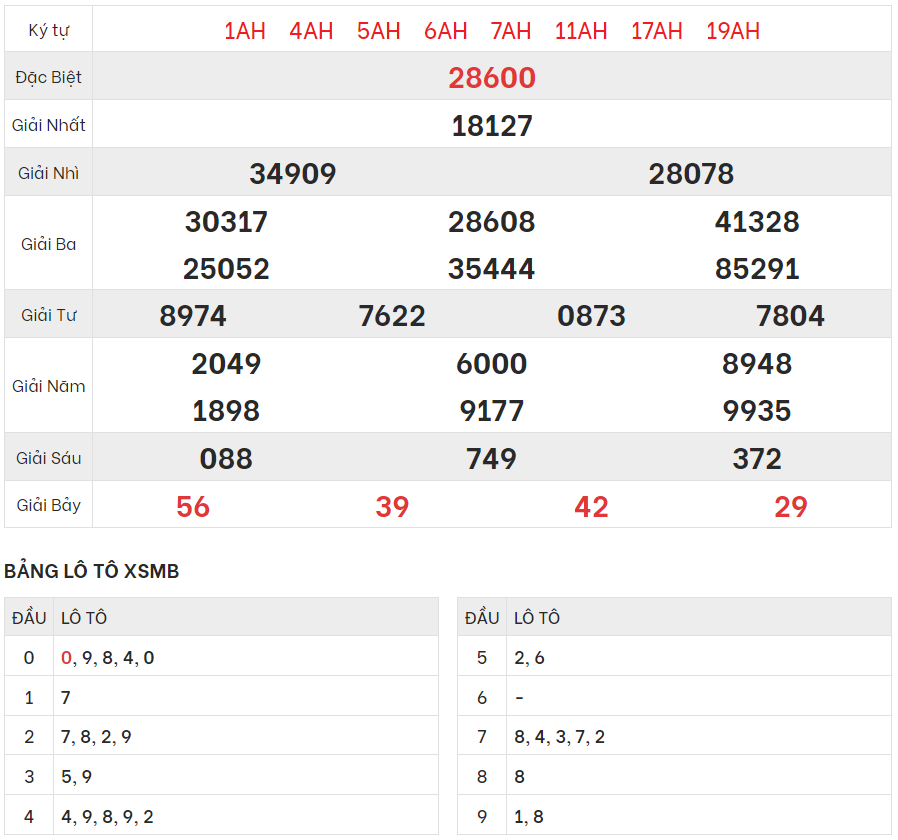The height and width of the screenshot is (840, 898).
Task: Select the red Giải Bảy number 29
Action: pos(790,507)
